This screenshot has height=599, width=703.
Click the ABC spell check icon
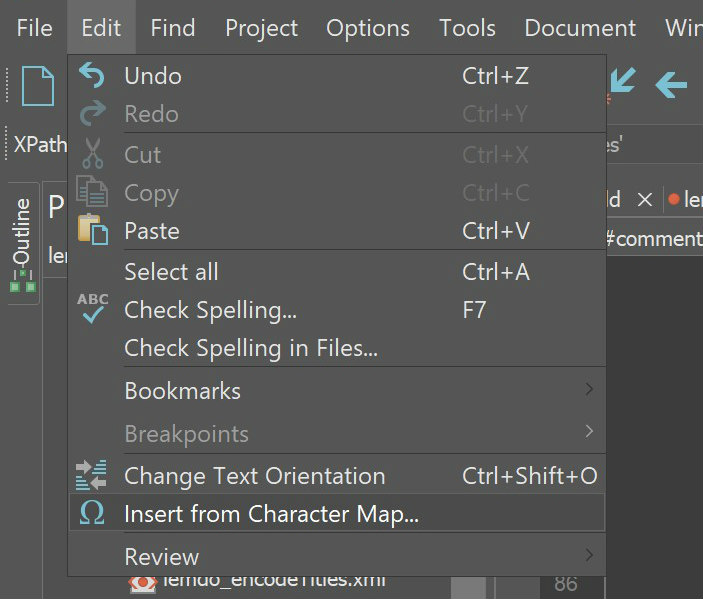pos(93,308)
